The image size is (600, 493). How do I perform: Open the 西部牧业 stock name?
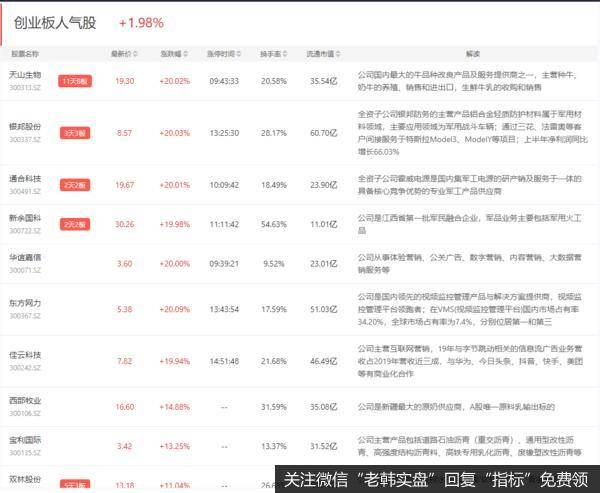(25, 401)
